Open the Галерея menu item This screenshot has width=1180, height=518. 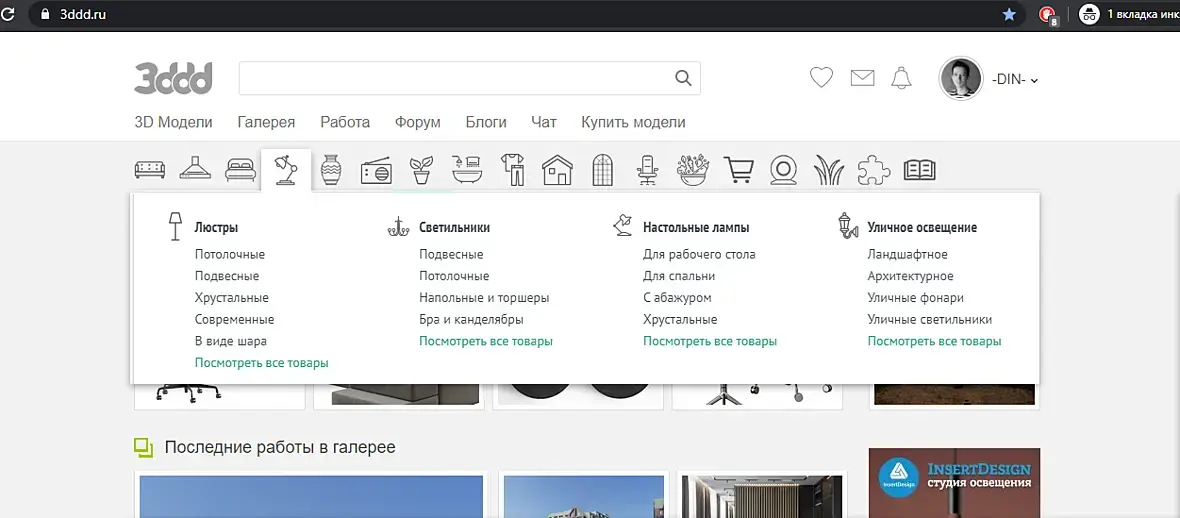pos(266,122)
